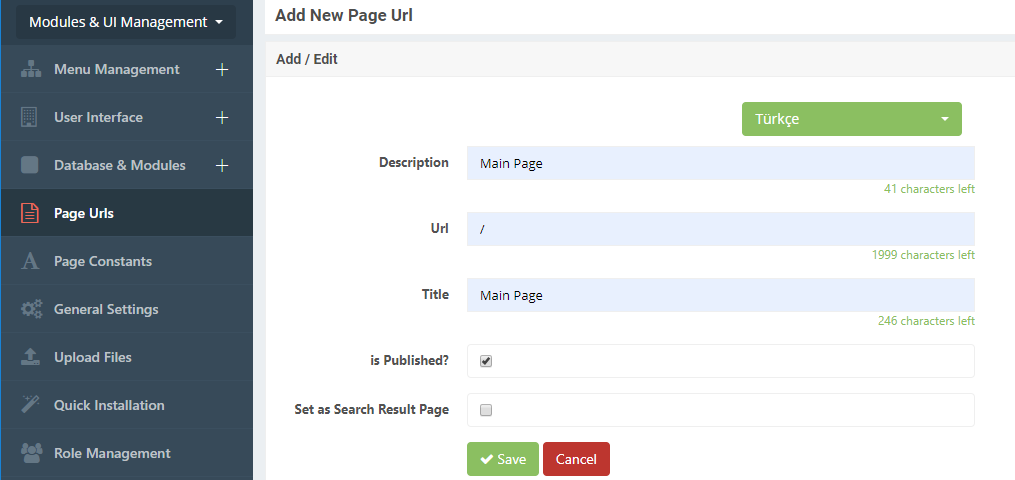The image size is (1015, 480).
Task: Open Page Constants sidebar item
Action: point(127,261)
